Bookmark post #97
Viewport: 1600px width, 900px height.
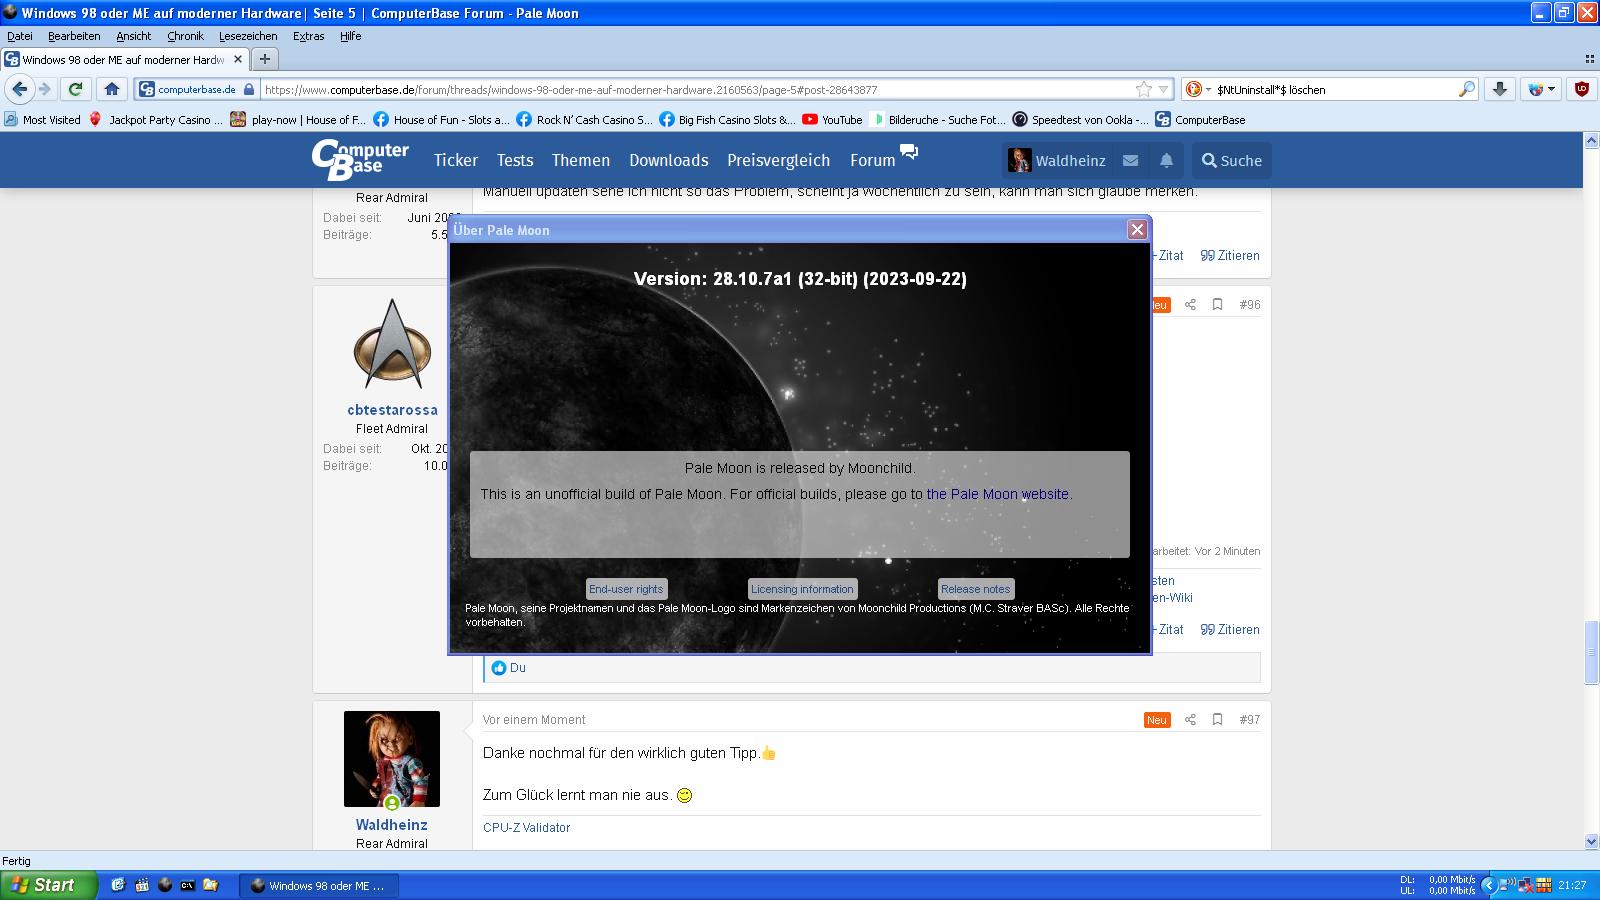coord(1217,719)
